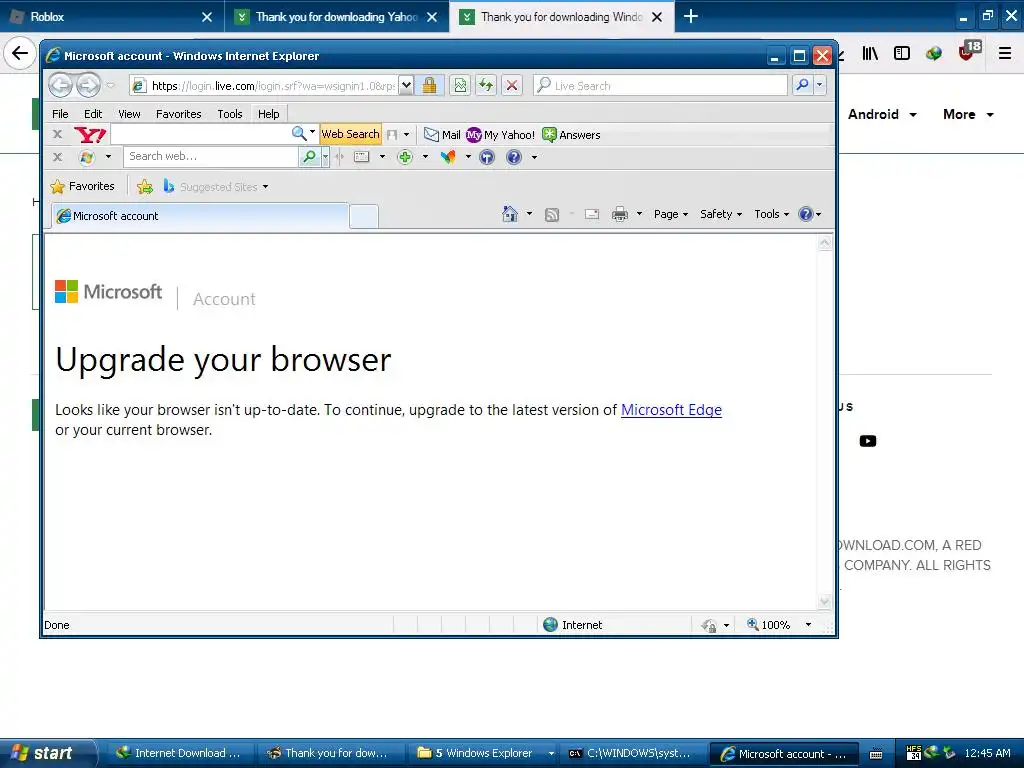Viewport: 1024px width, 768px height.
Task: Click the Live Search magnifier button
Action: click(802, 85)
